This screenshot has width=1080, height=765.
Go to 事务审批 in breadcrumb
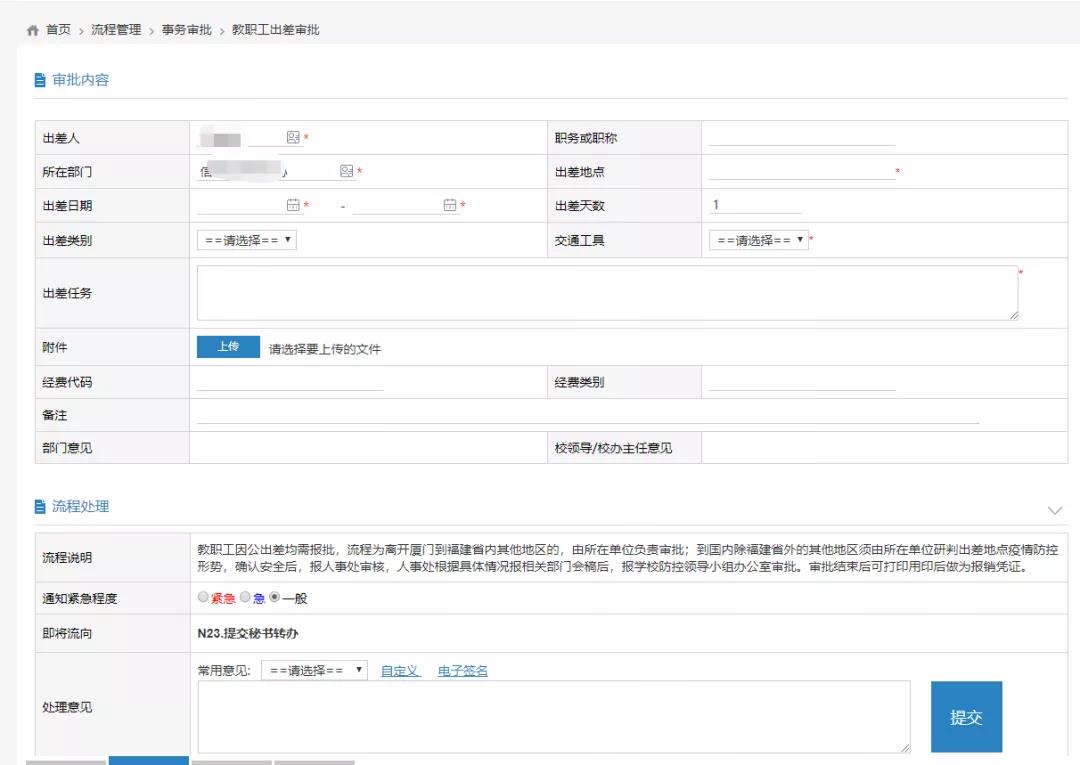point(187,31)
